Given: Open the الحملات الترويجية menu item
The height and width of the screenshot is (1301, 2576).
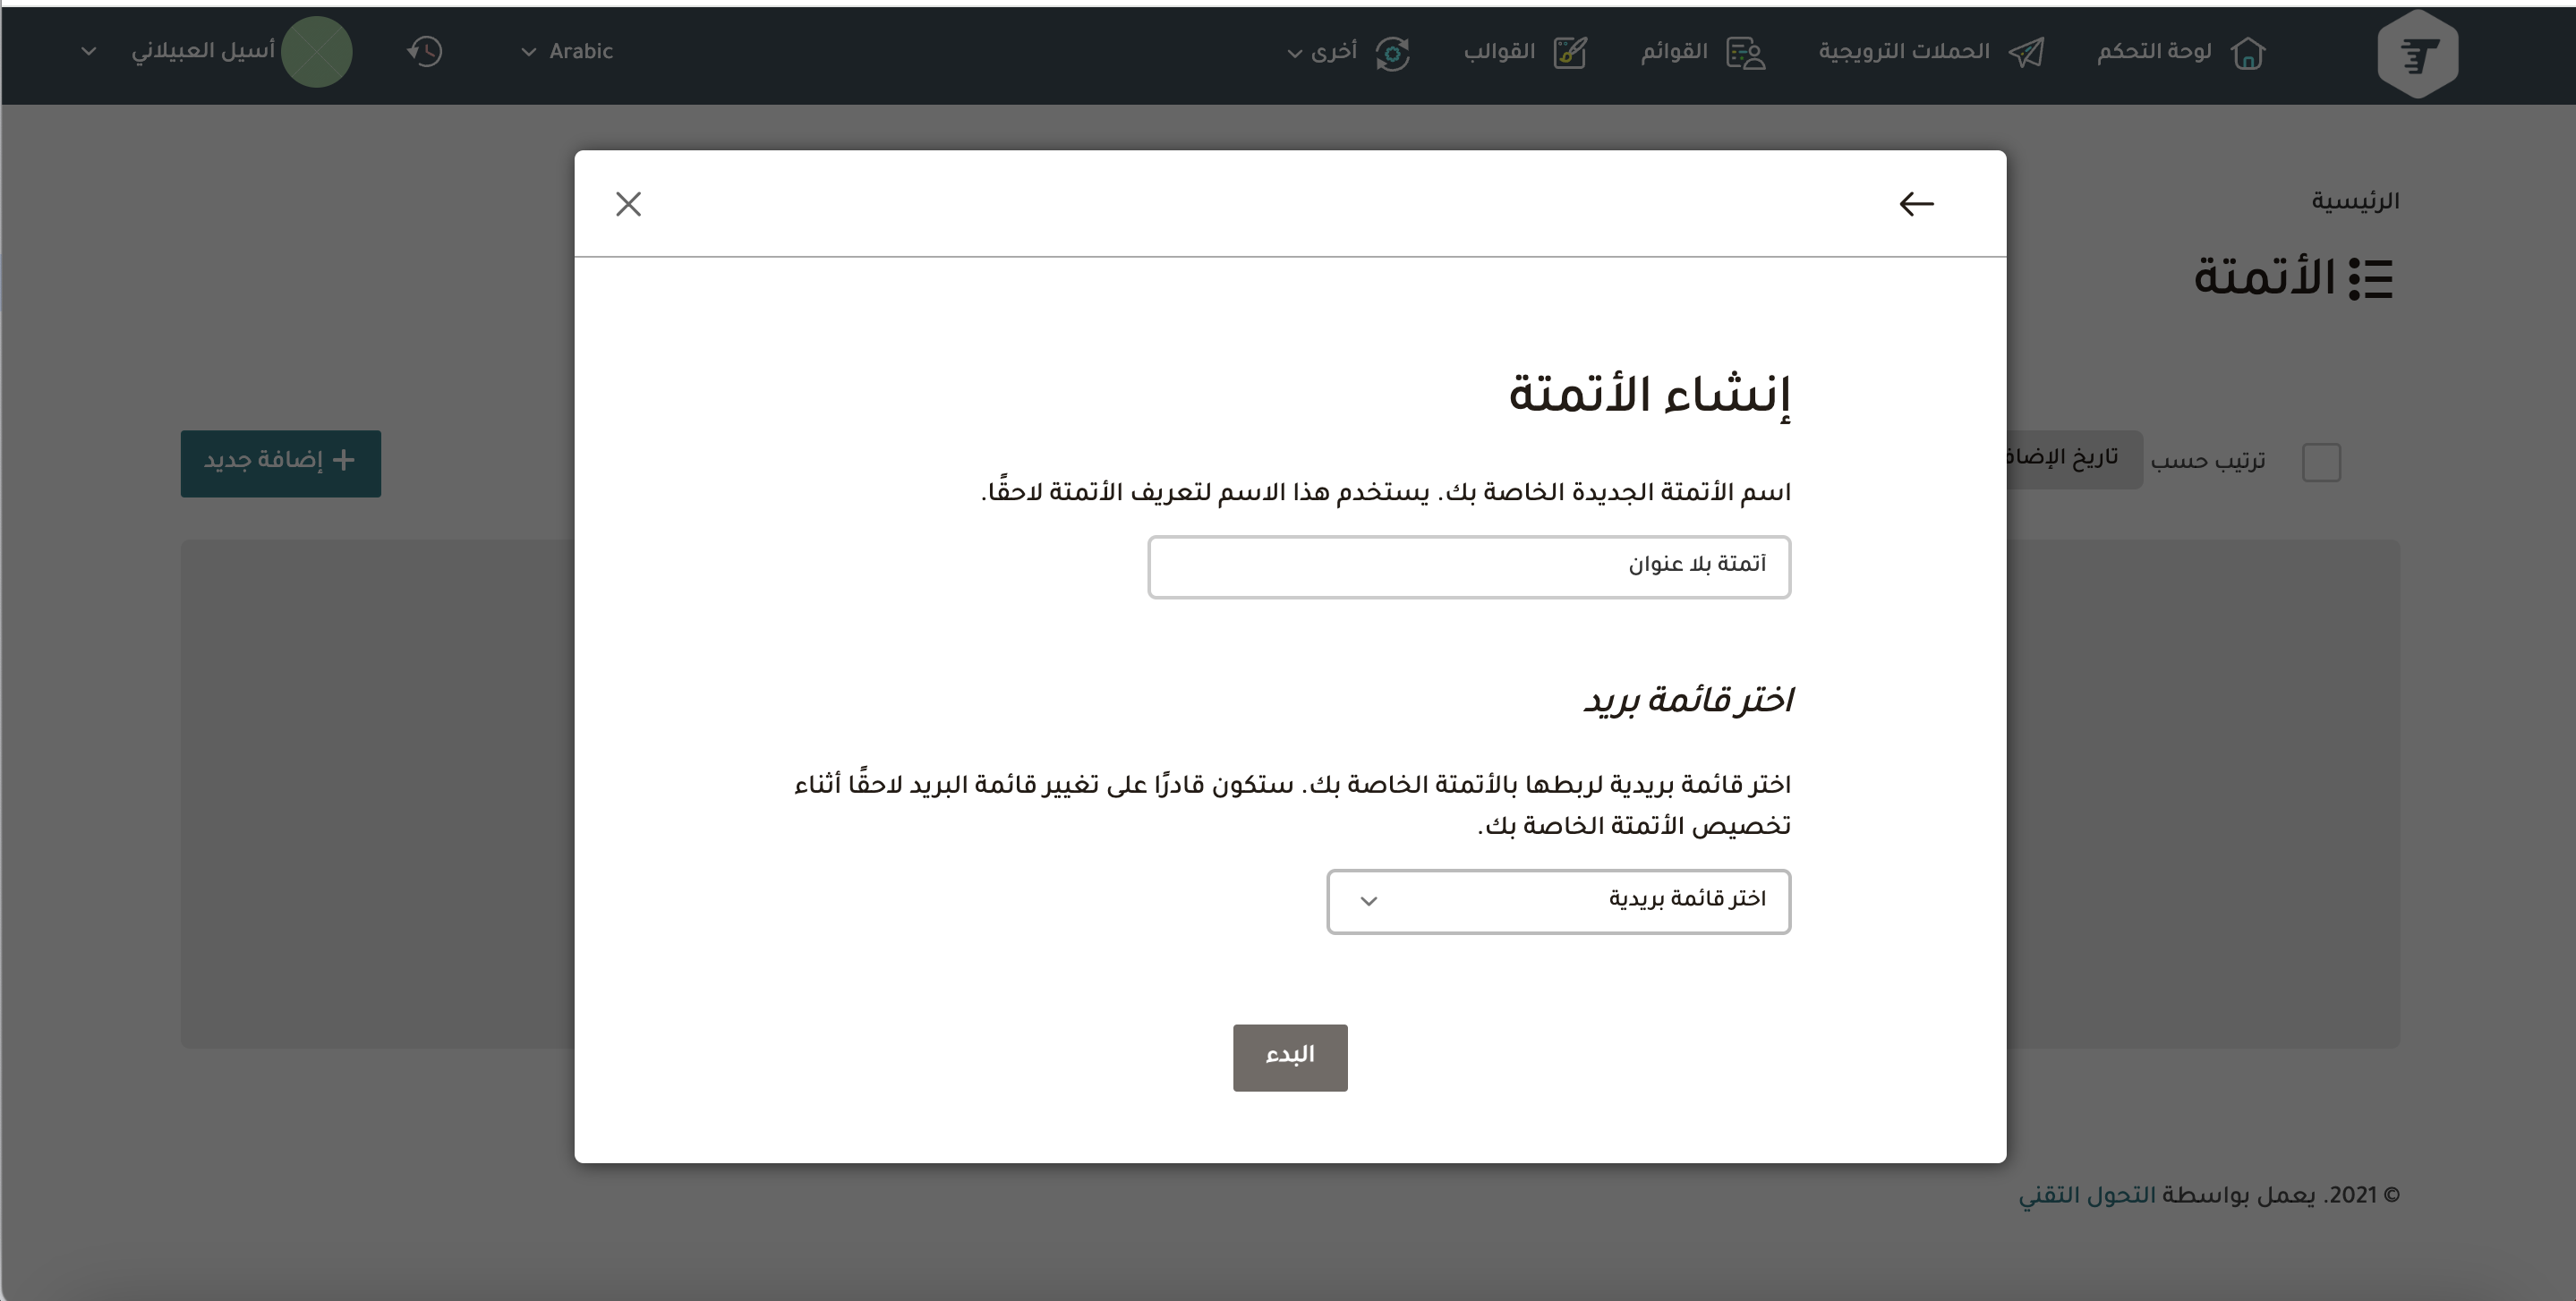Looking at the screenshot, I should (1903, 52).
